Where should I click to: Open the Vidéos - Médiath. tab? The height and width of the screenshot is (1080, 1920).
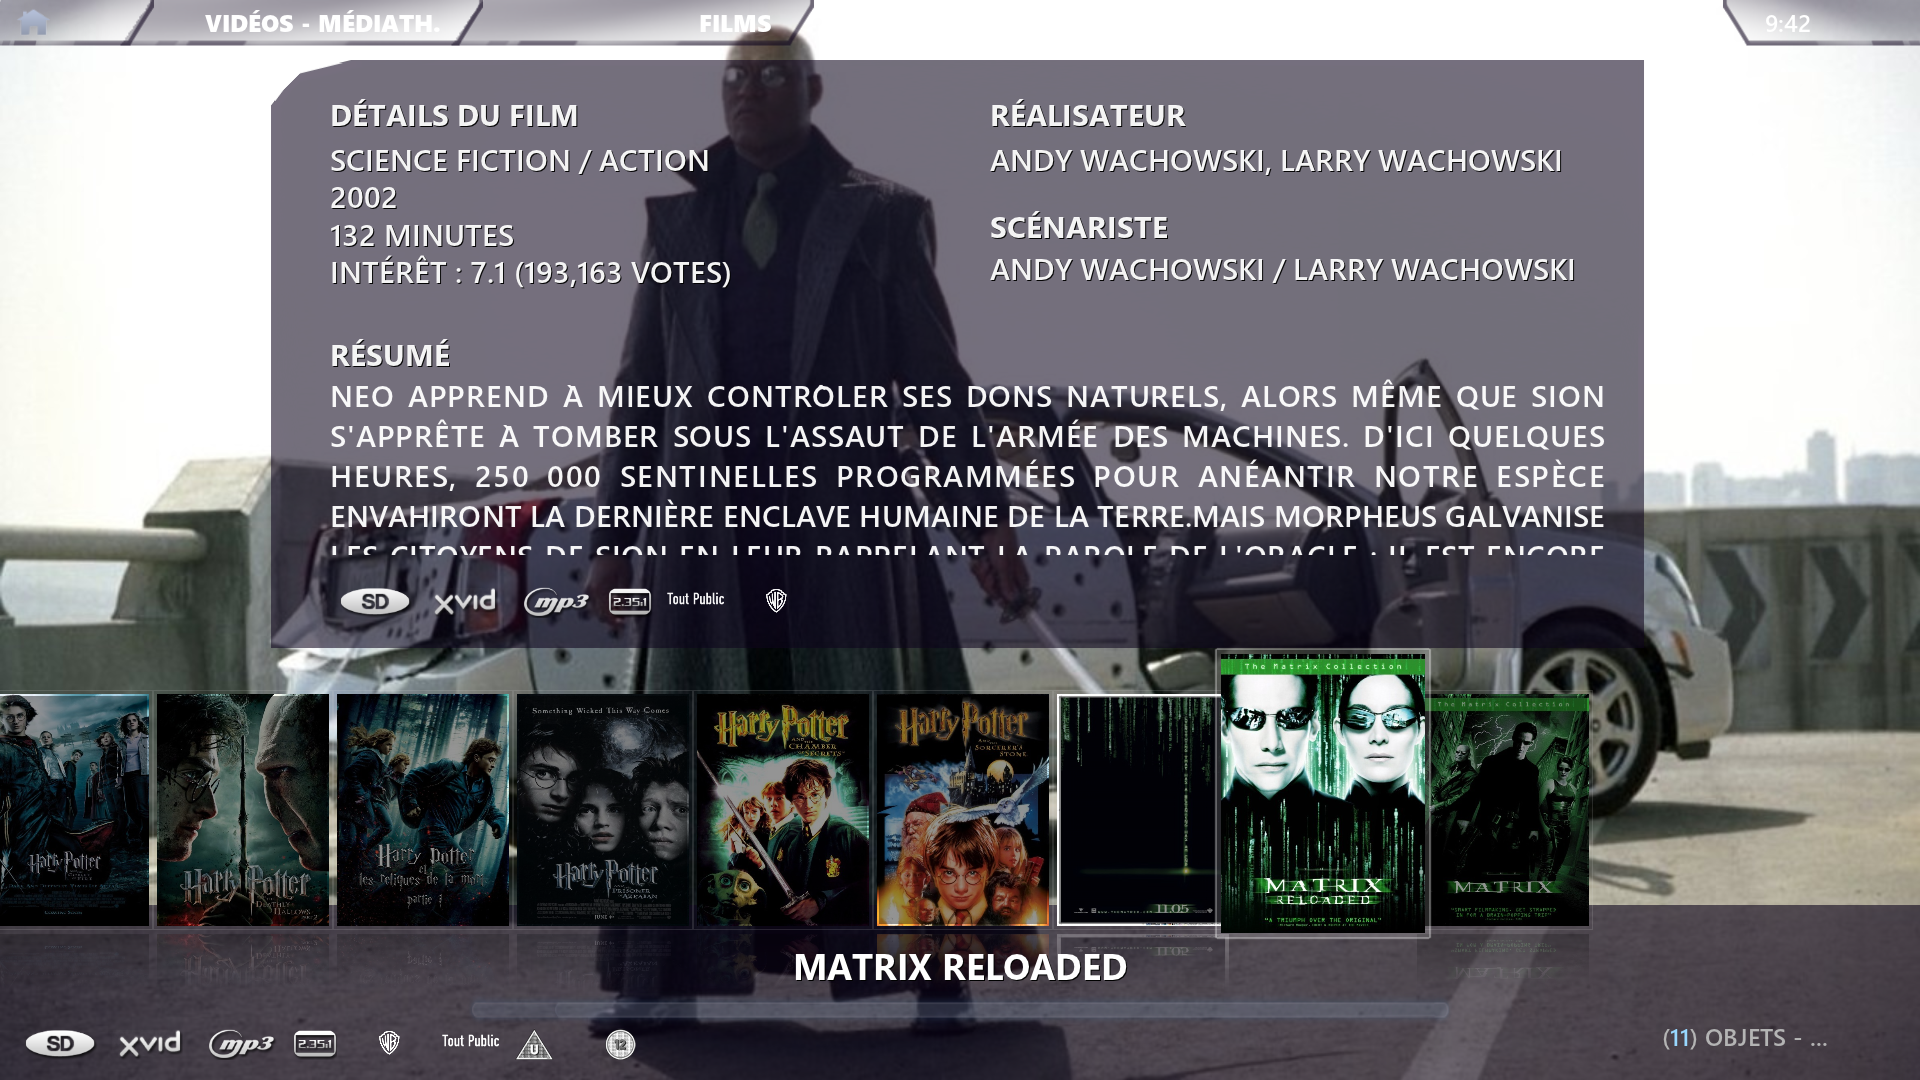[322, 23]
